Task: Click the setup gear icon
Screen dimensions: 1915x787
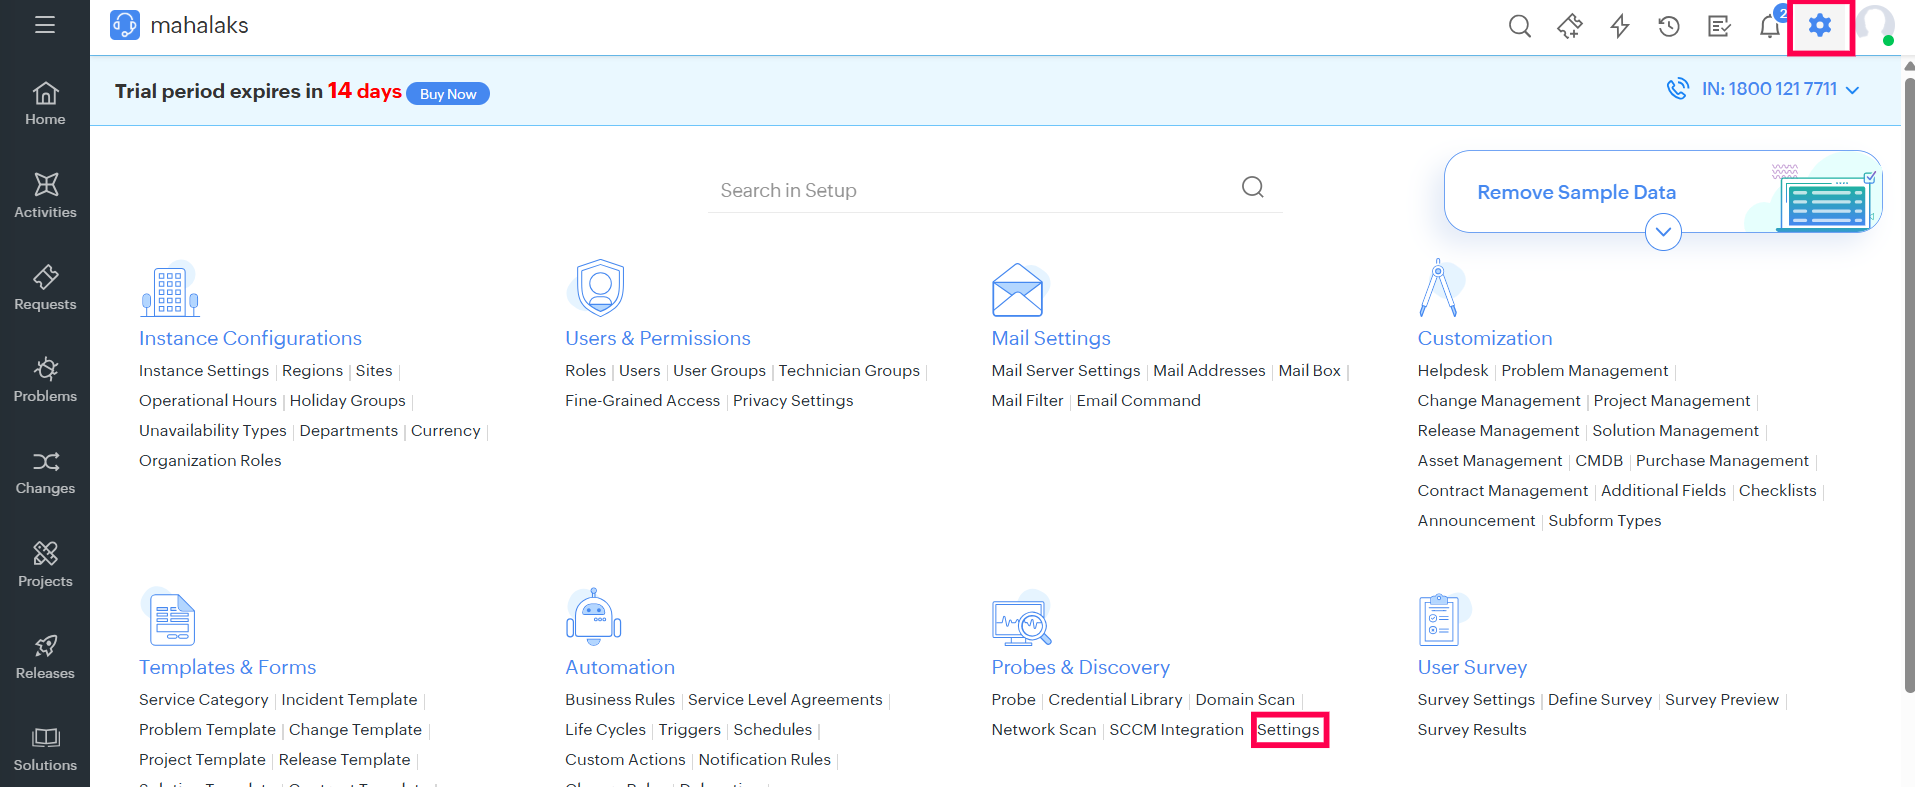Action: click(x=1820, y=26)
